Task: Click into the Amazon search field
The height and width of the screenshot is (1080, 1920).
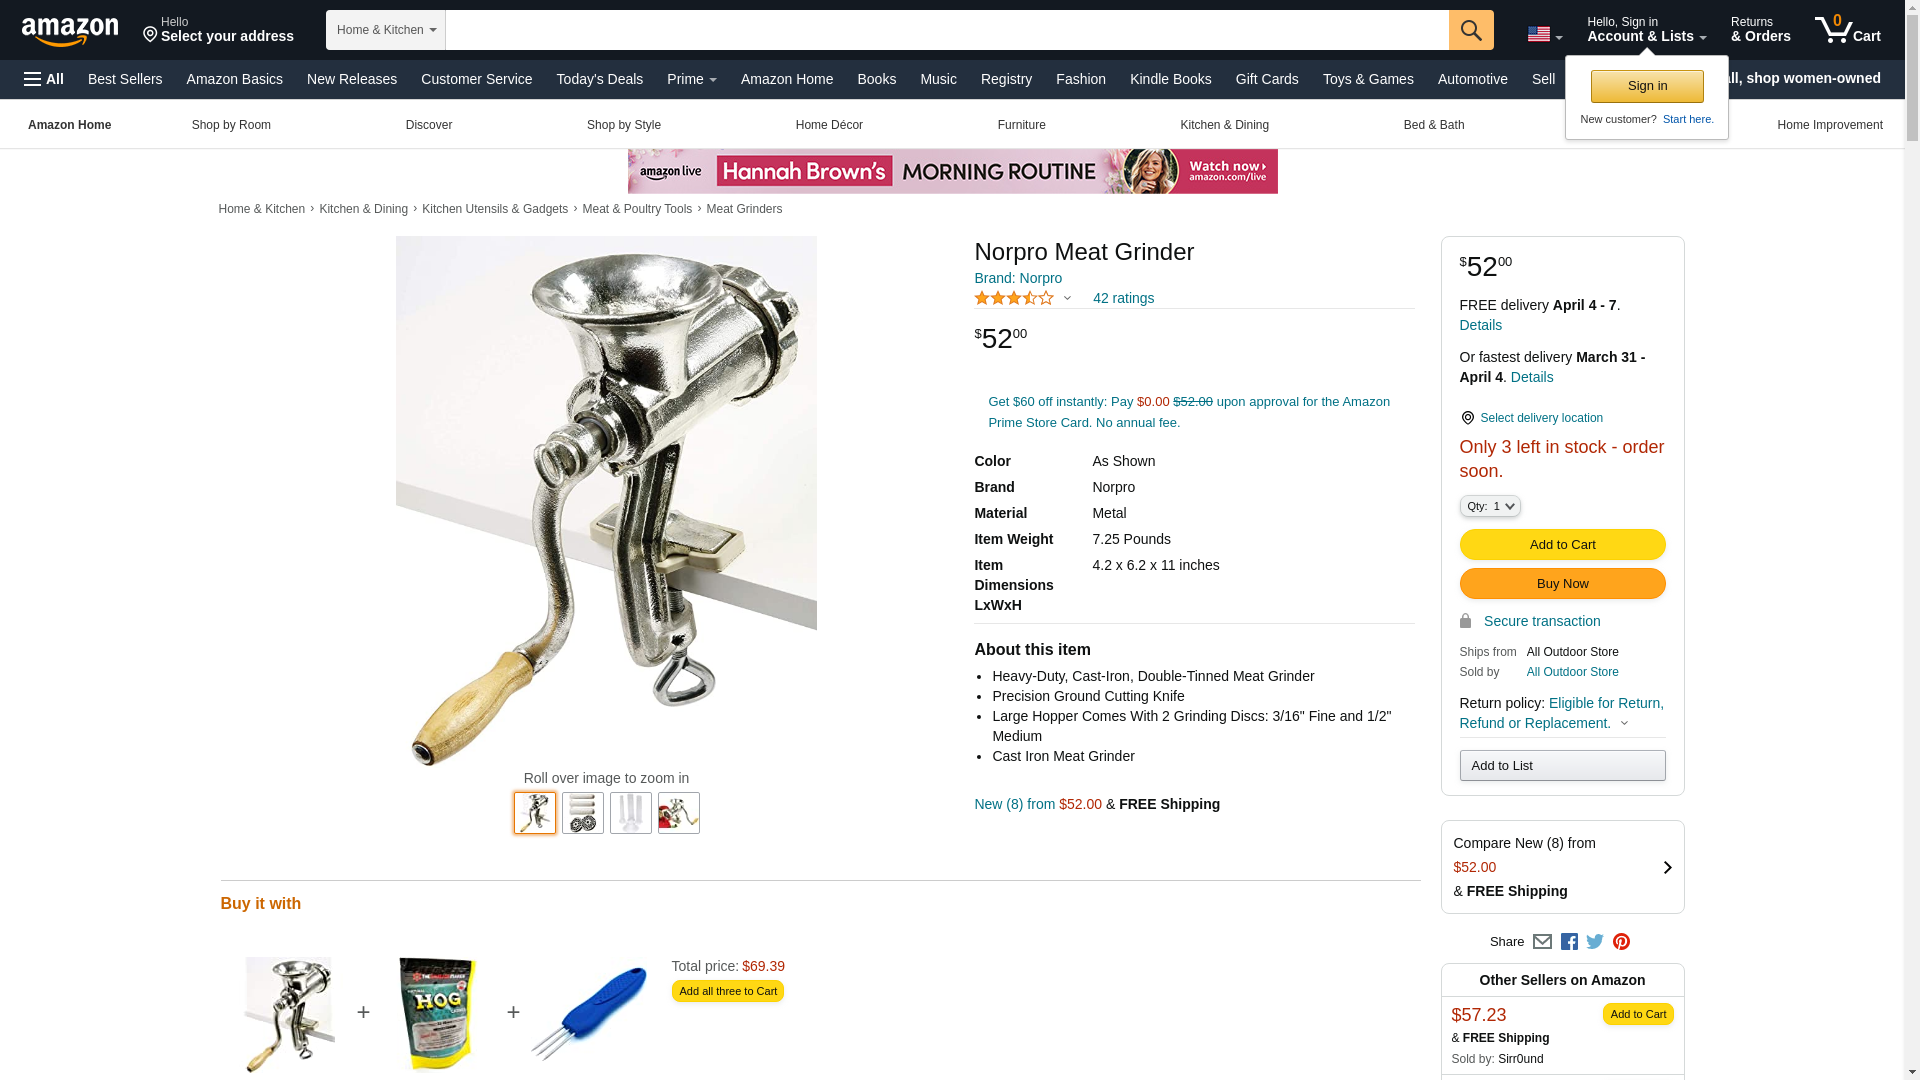Action: [947, 30]
